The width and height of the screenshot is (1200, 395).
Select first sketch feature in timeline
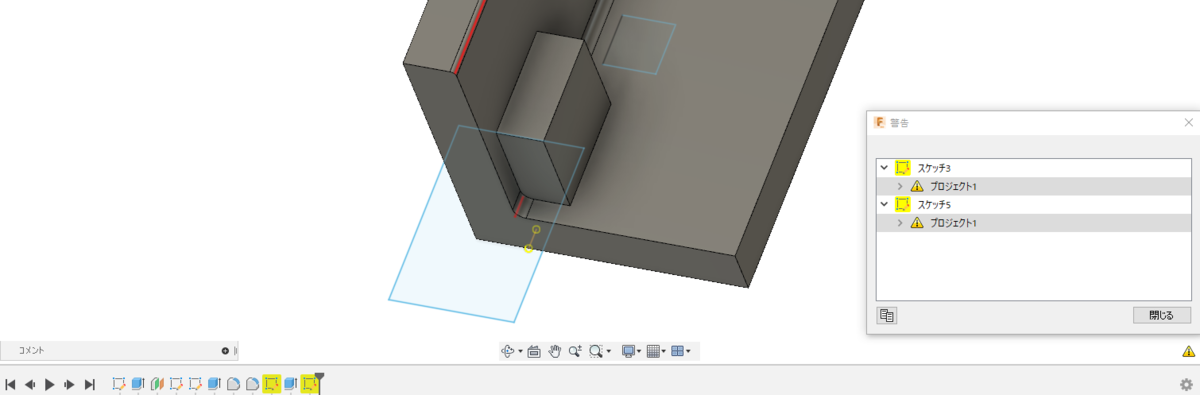pos(119,384)
